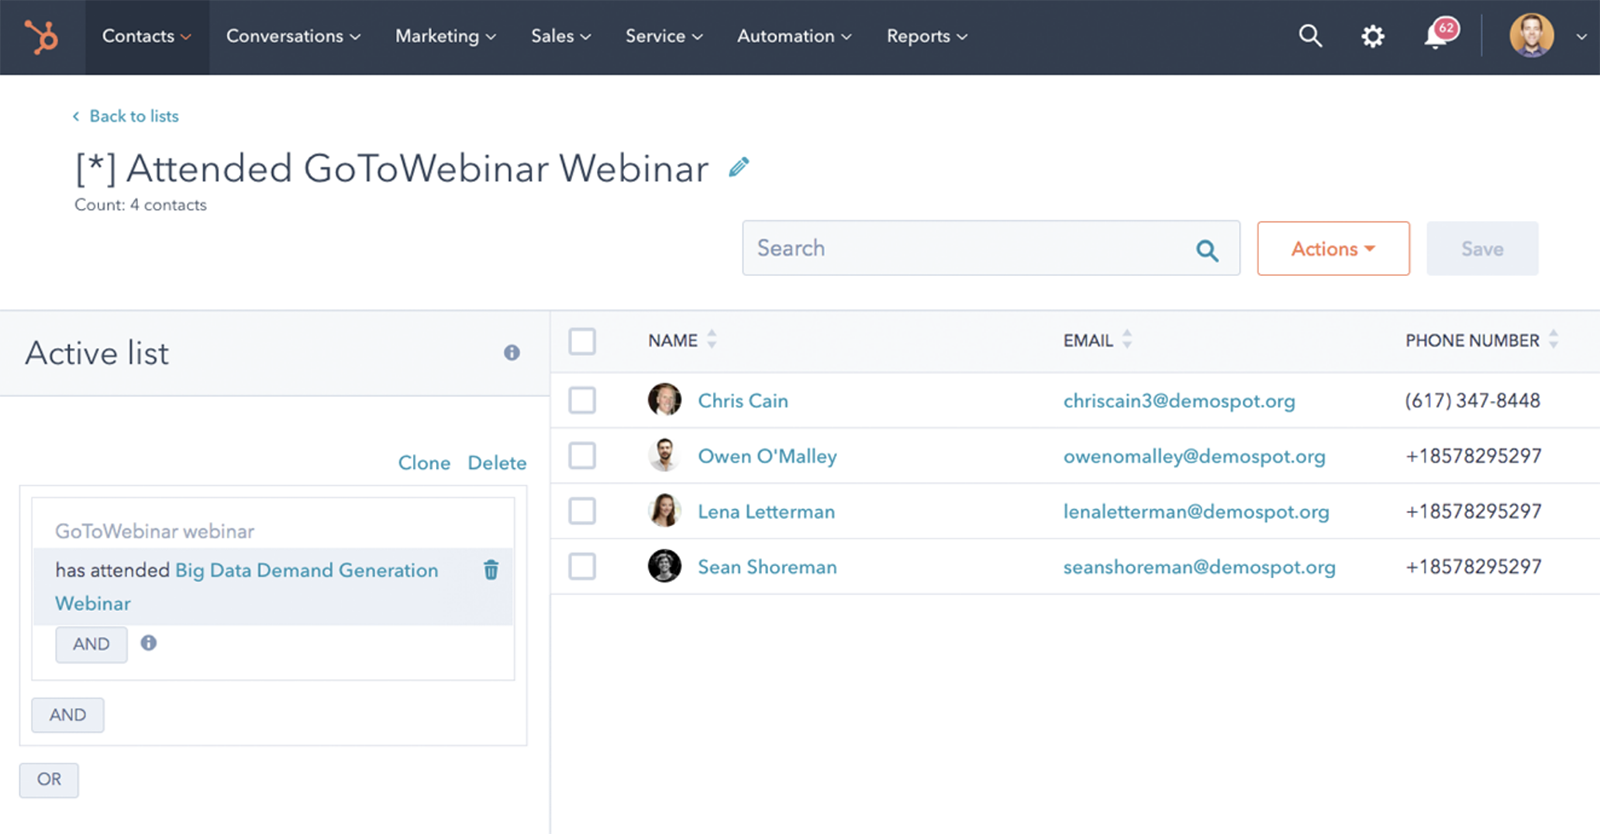Open the global search magnifier icon

pos(1310,36)
